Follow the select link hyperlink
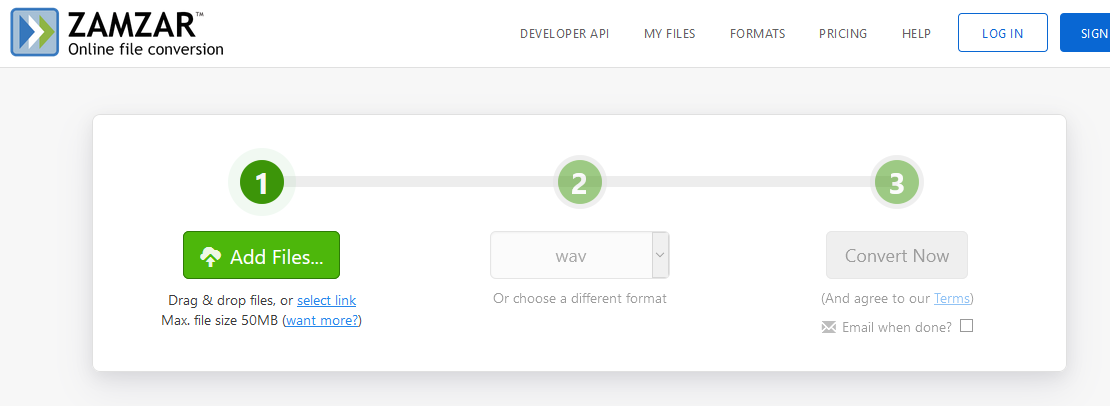1110x406 pixels. 326,301
